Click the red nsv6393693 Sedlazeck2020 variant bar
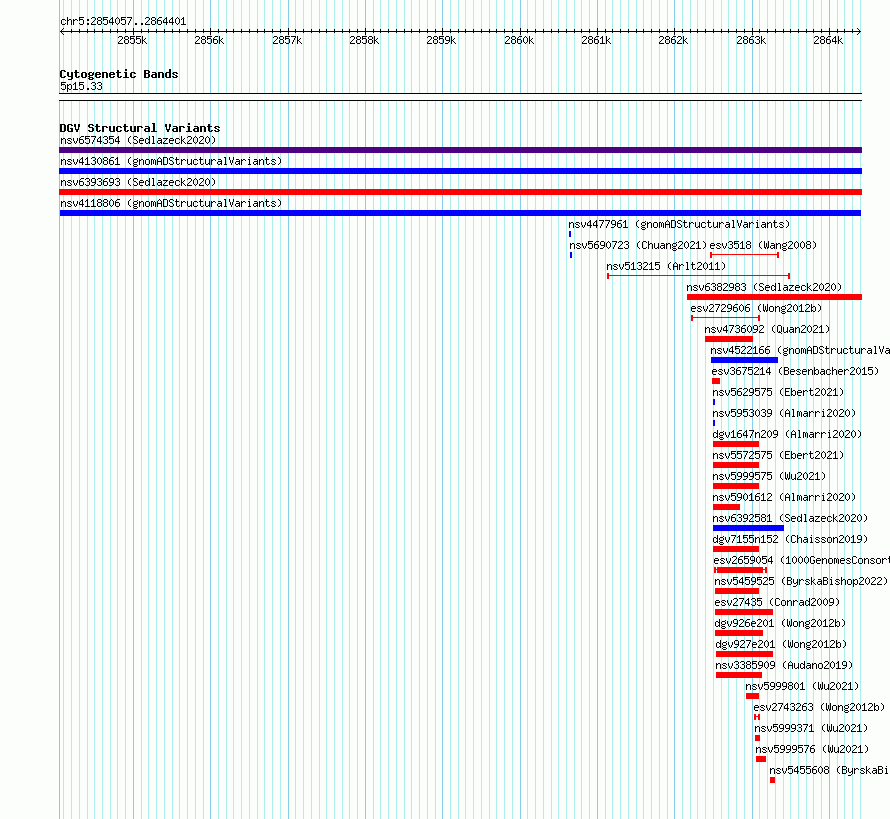 click(x=460, y=192)
